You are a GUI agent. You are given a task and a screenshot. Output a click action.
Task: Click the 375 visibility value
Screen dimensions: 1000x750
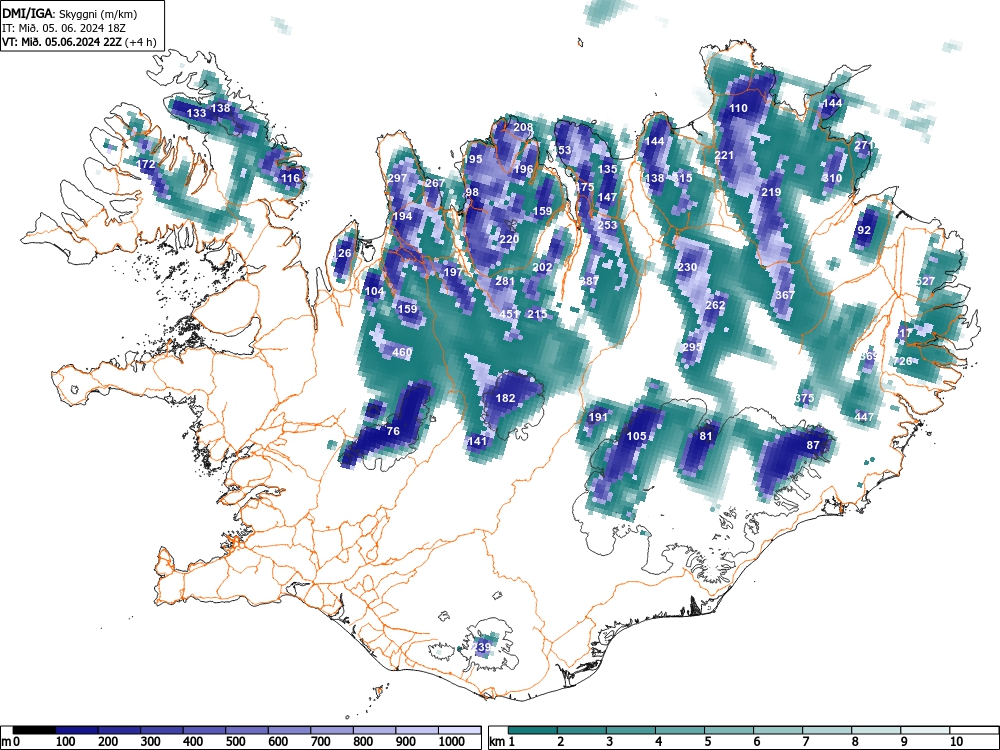click(x=805, y=399)
